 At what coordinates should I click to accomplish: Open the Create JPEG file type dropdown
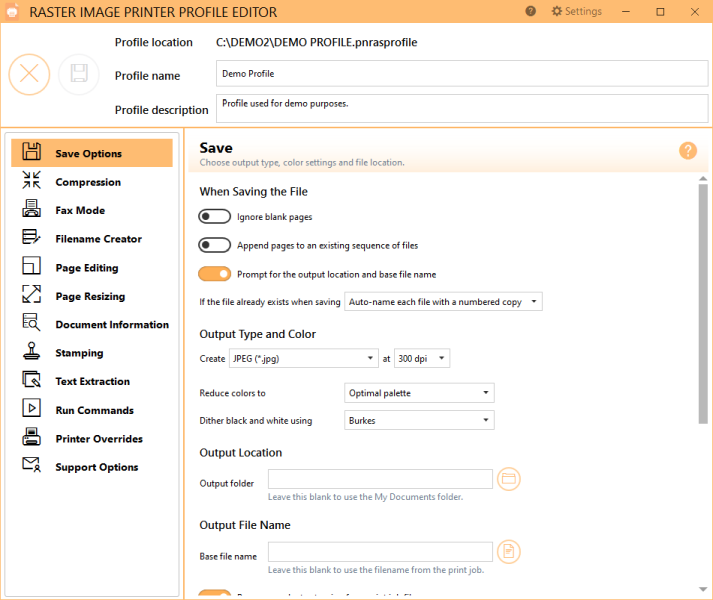tap(304, 358)
